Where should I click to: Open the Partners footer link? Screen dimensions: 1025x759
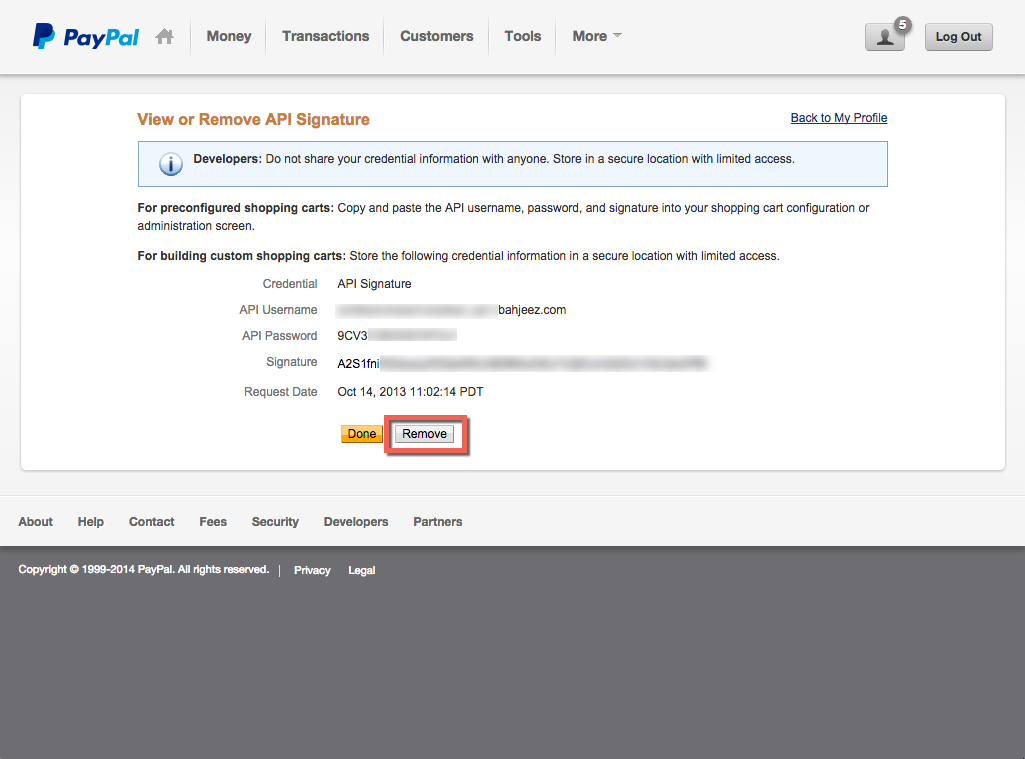click(x=437, y=522)
